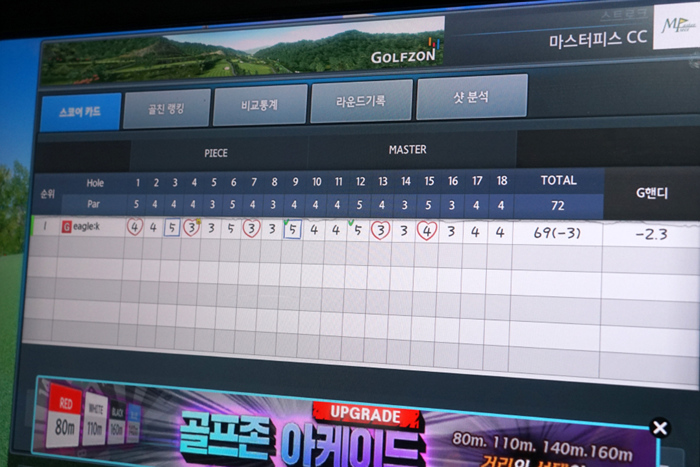
Task: Click the MP course logo
Action: coord(677,25)
